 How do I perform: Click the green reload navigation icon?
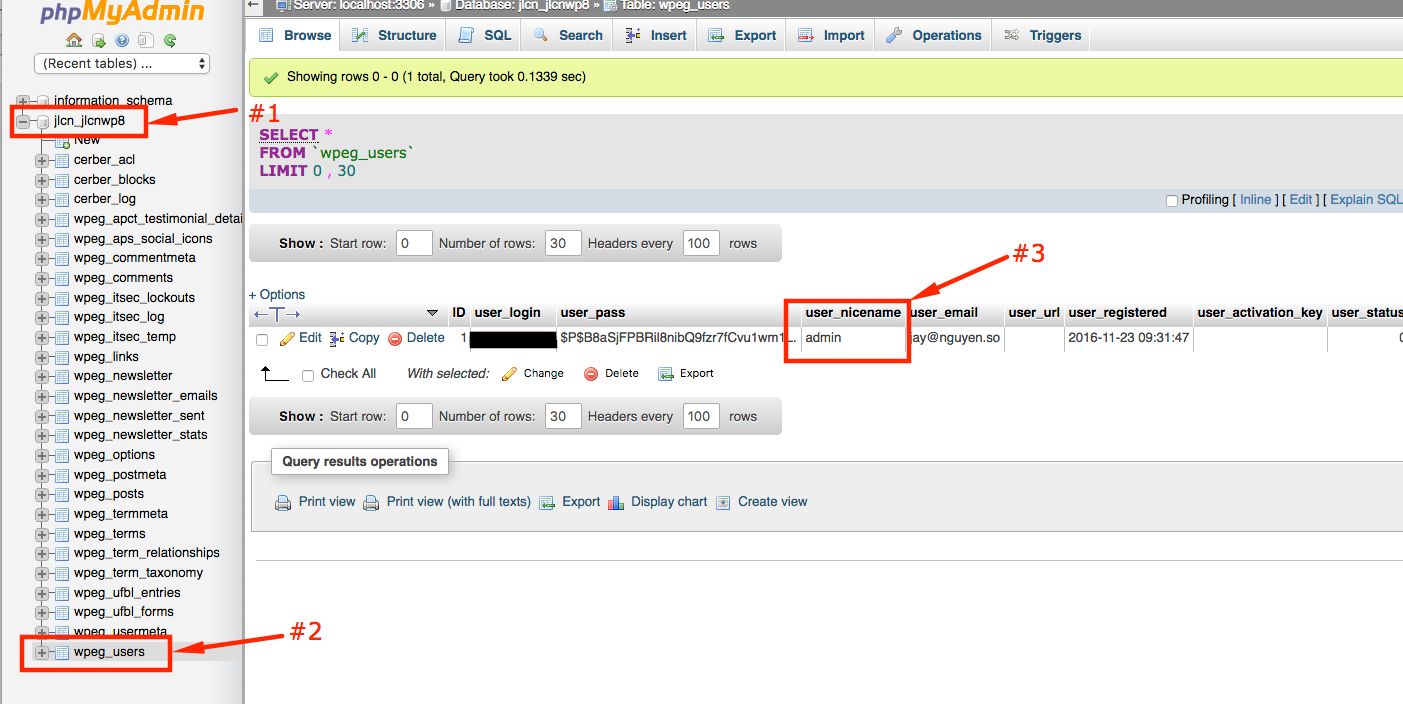(x=170, y=41)
